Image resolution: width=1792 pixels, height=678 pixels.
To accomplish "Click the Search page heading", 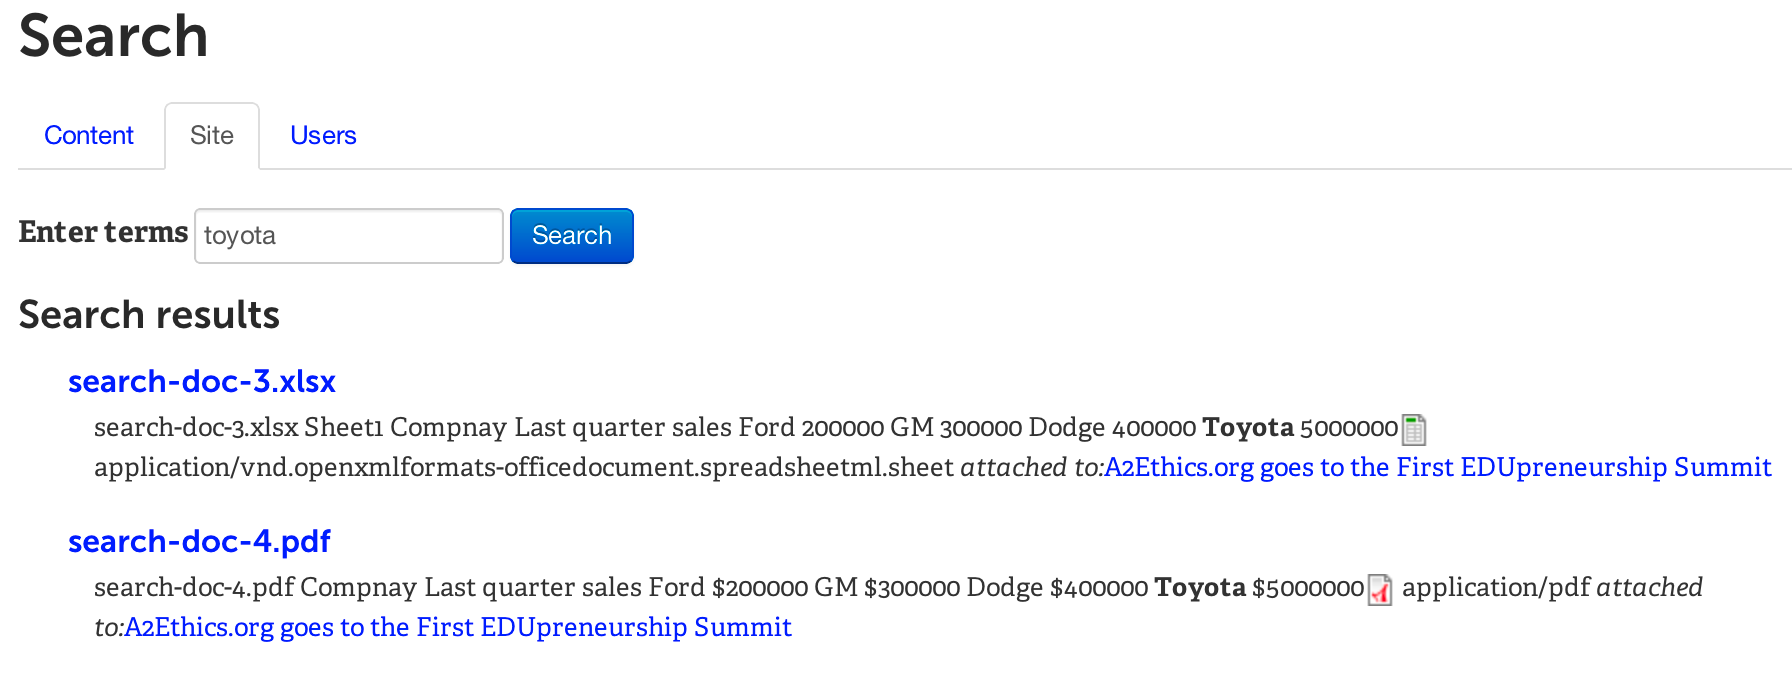I will tap(113, 36).
